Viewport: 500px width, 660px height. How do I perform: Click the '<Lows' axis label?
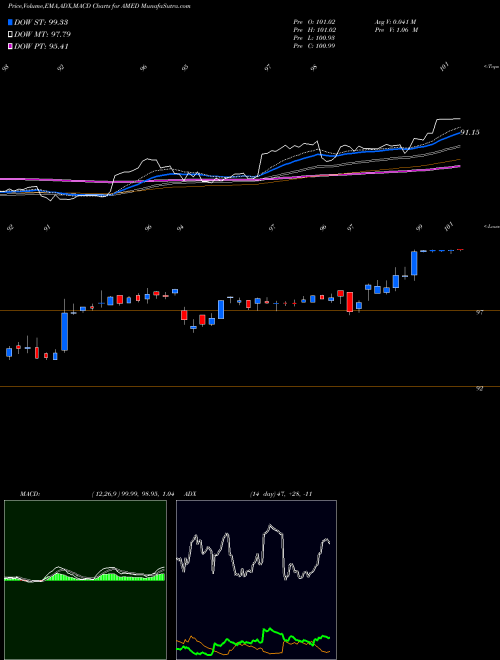491,226
